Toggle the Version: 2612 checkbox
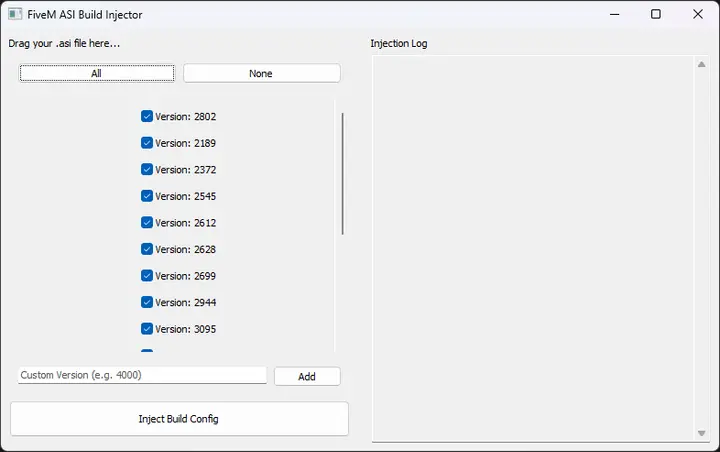The image size is (720, 452). pos(146,223)
